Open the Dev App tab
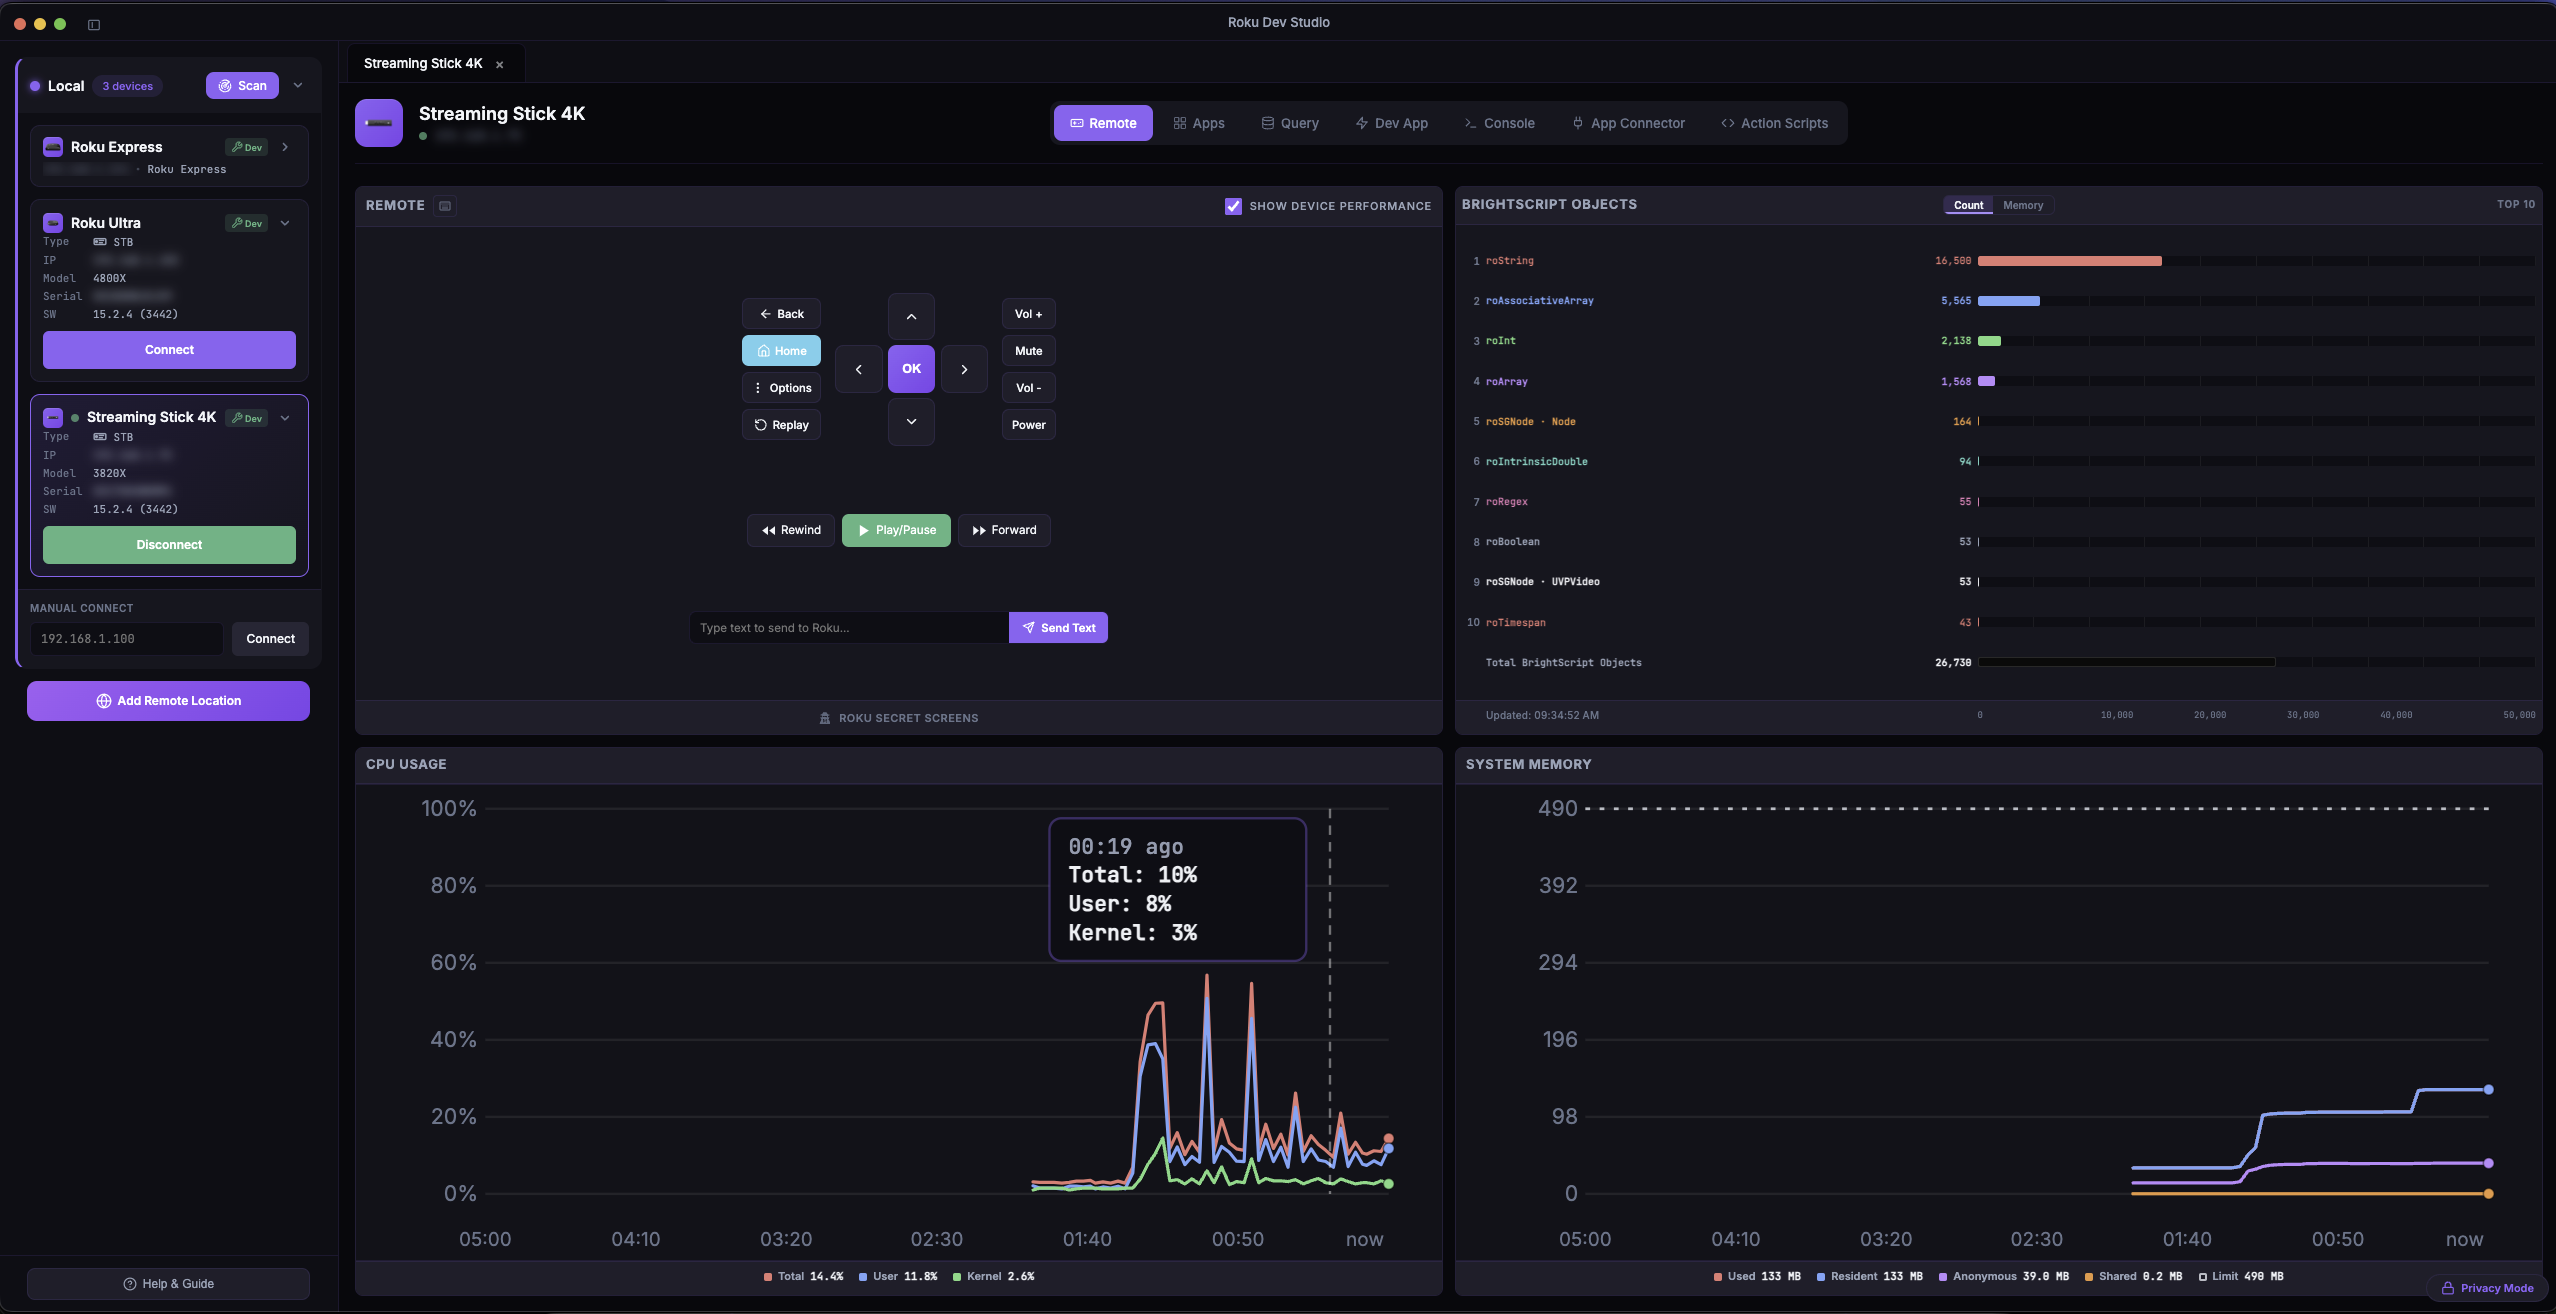Image resolution: width=2556 pixels, height=1314 pixels. (1391, 123)
